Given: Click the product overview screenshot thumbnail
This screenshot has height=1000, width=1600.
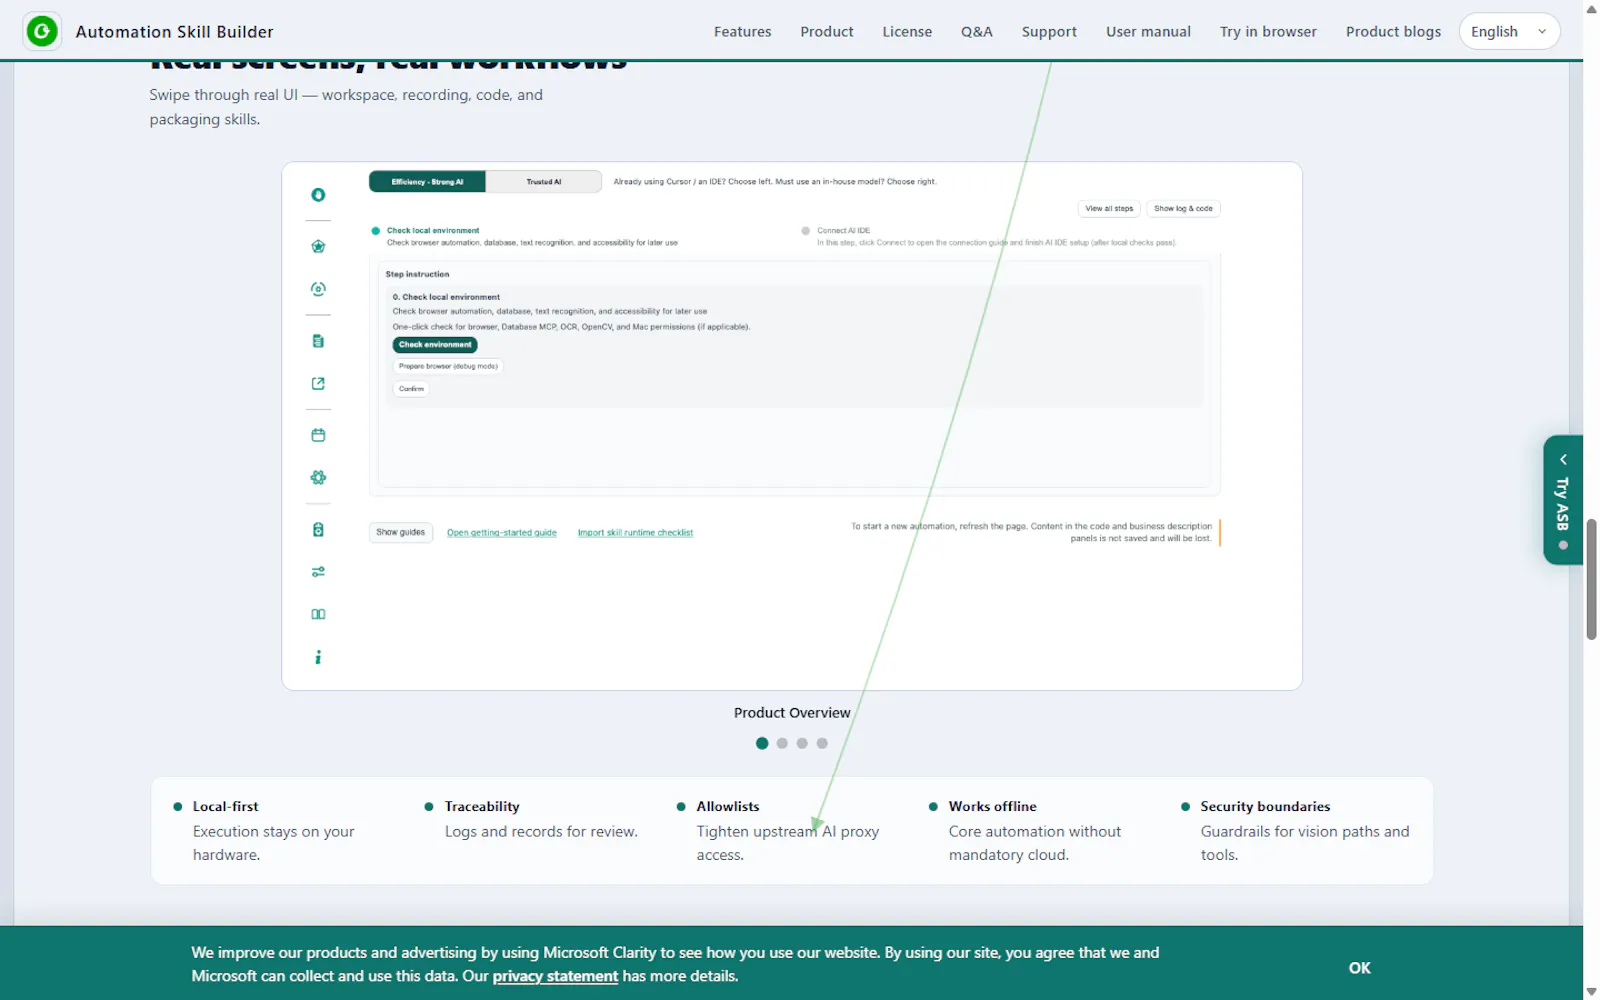Looking at the screenshot, I should pos(792,426).
